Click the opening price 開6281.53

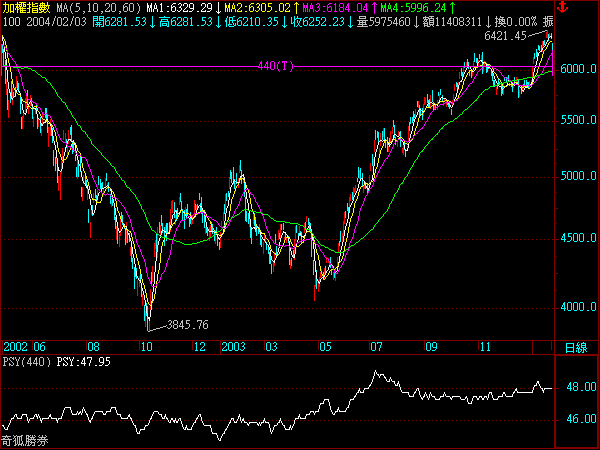click(x=120, y=22)
